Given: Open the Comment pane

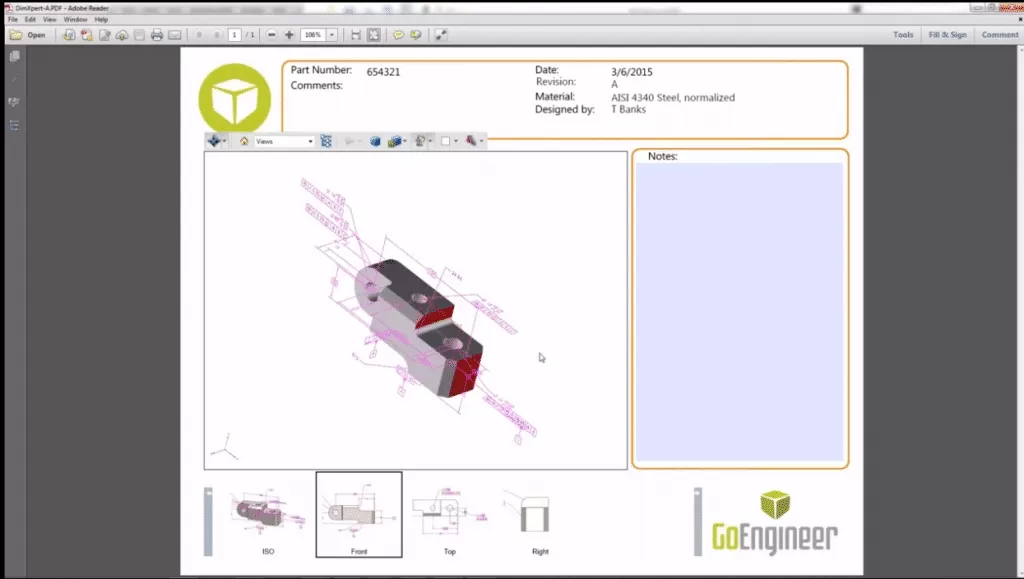Looking at the screenshot, I should (1000, 35).
